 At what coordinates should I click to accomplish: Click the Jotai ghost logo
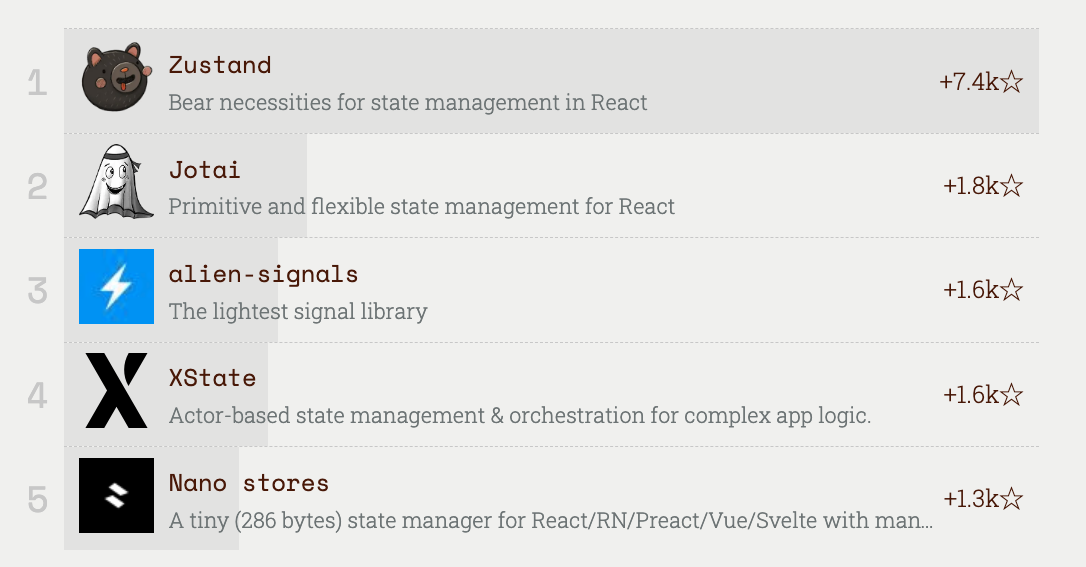(116, 182)
